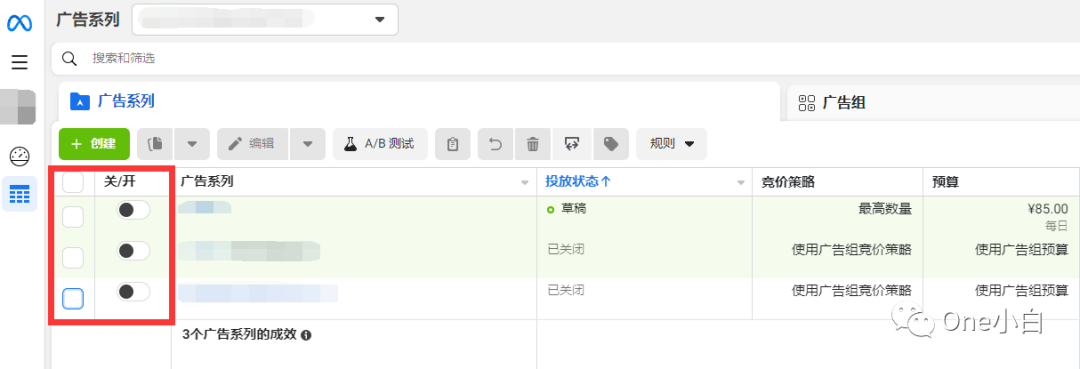Click the 广告系列 blue folder icon
The image size is (1080, 369).
click(x=80, y=102)
